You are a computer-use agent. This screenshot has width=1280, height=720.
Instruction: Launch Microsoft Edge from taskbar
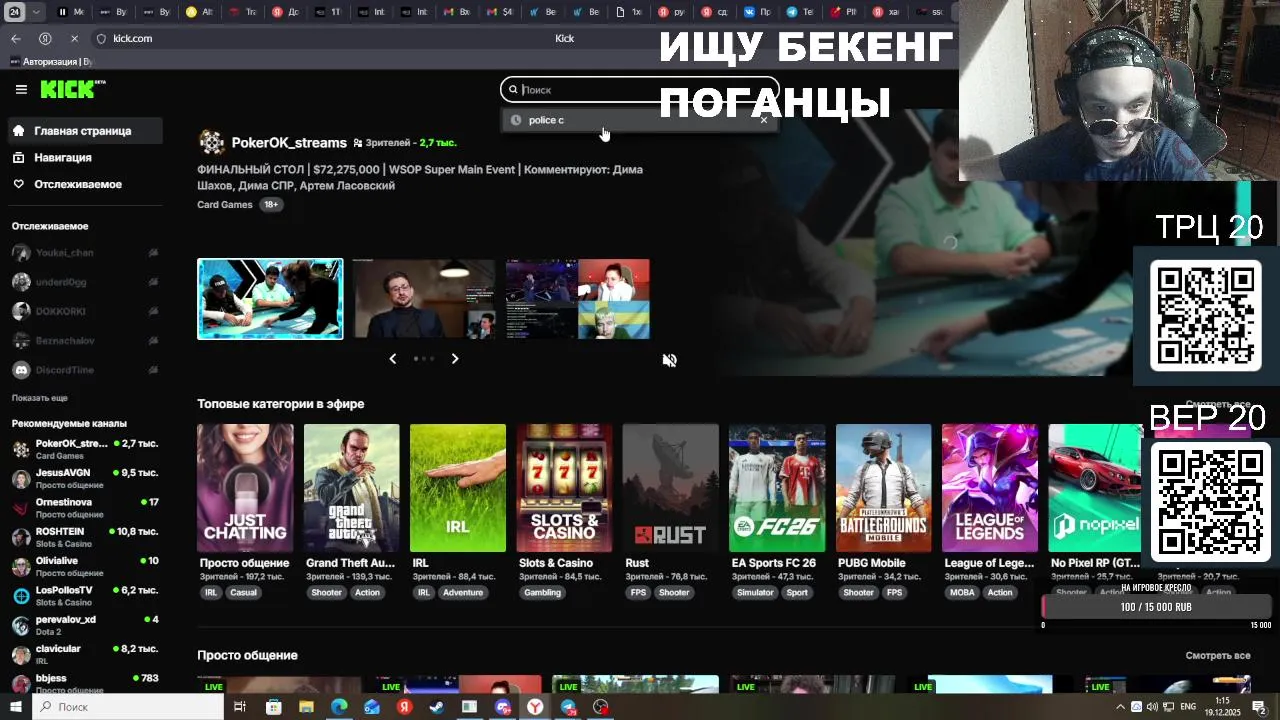coord(339,707)
